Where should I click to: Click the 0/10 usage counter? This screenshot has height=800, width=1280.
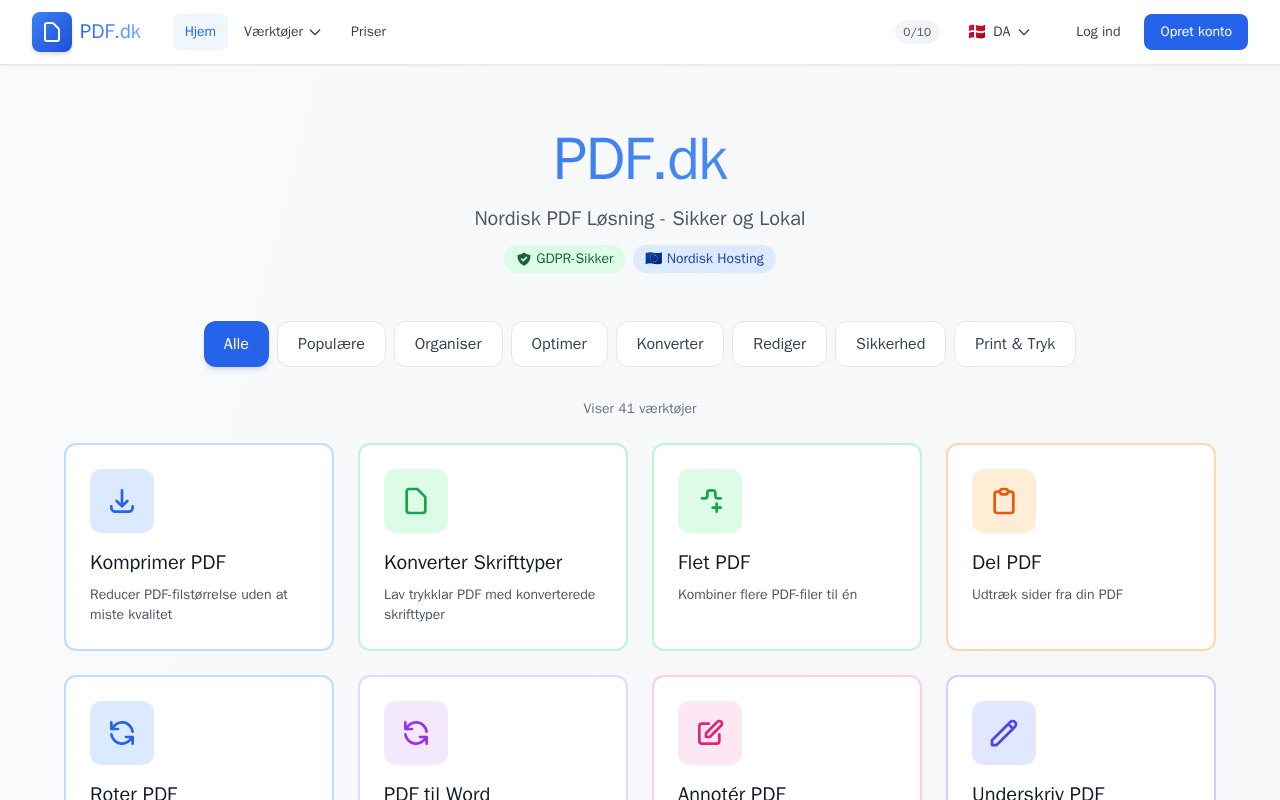coord(917,32)
